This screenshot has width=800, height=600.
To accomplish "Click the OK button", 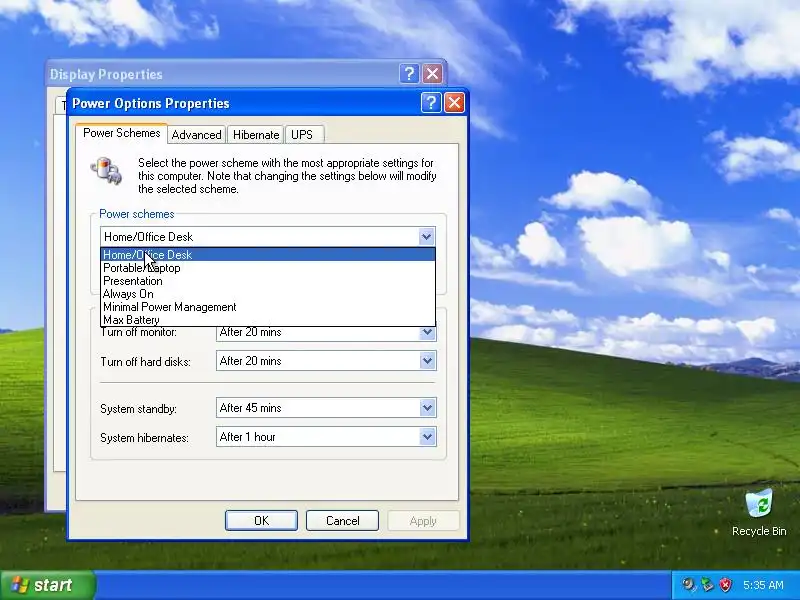I will pyautogui.click(x=261, y=520).
